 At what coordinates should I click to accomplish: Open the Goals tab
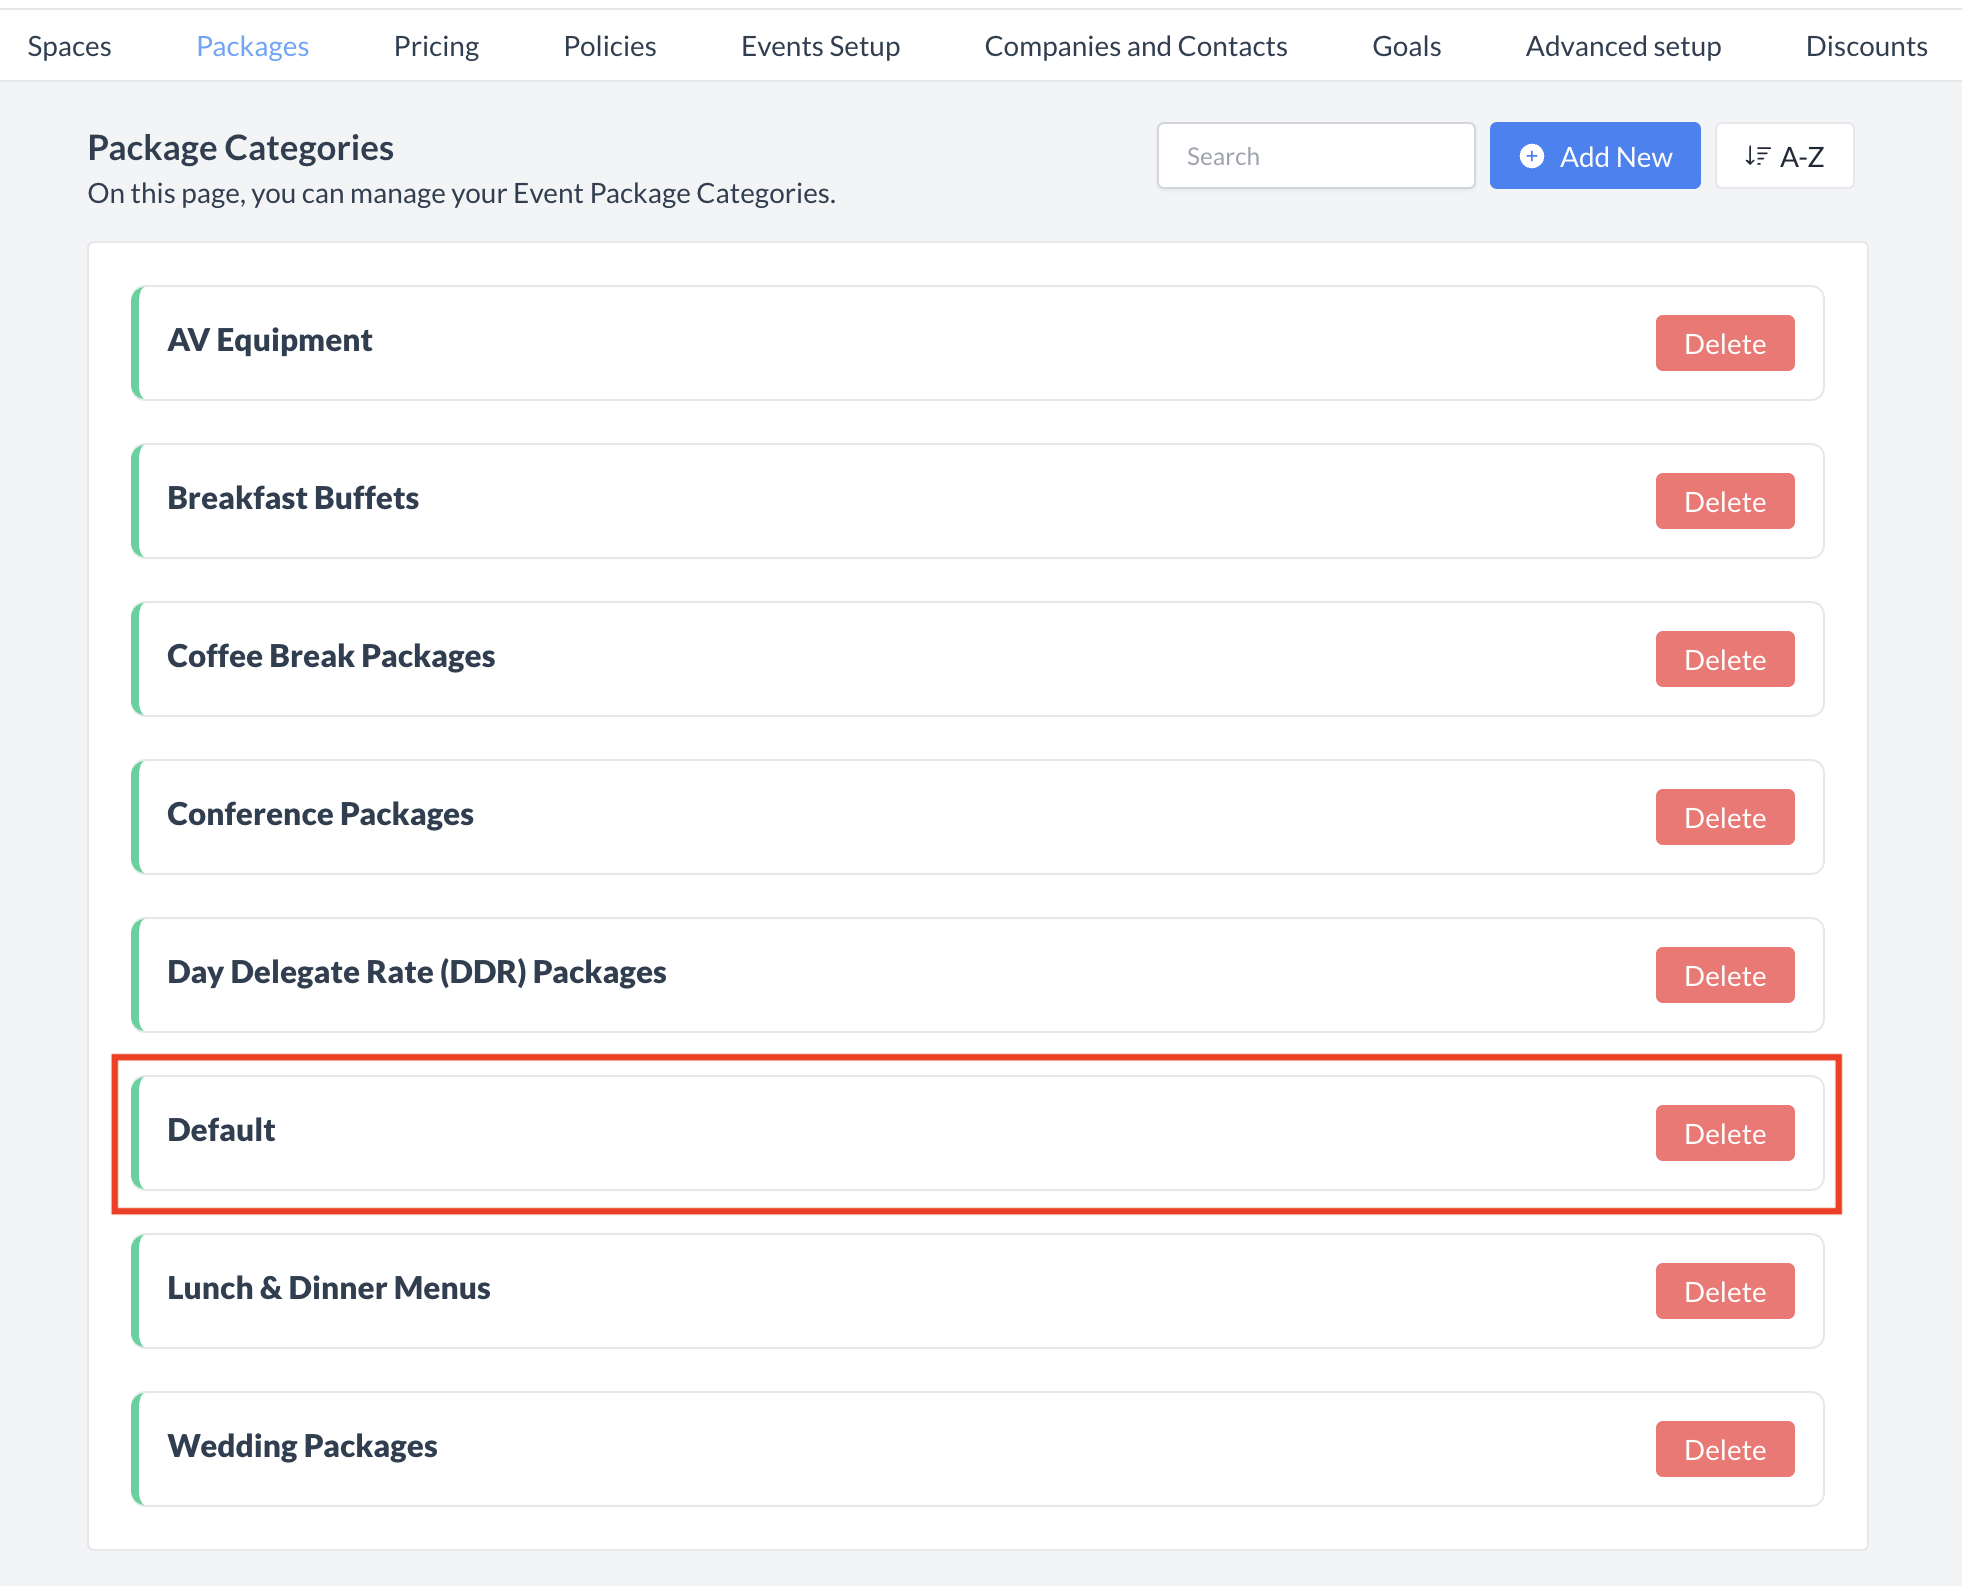[1405, 45]
